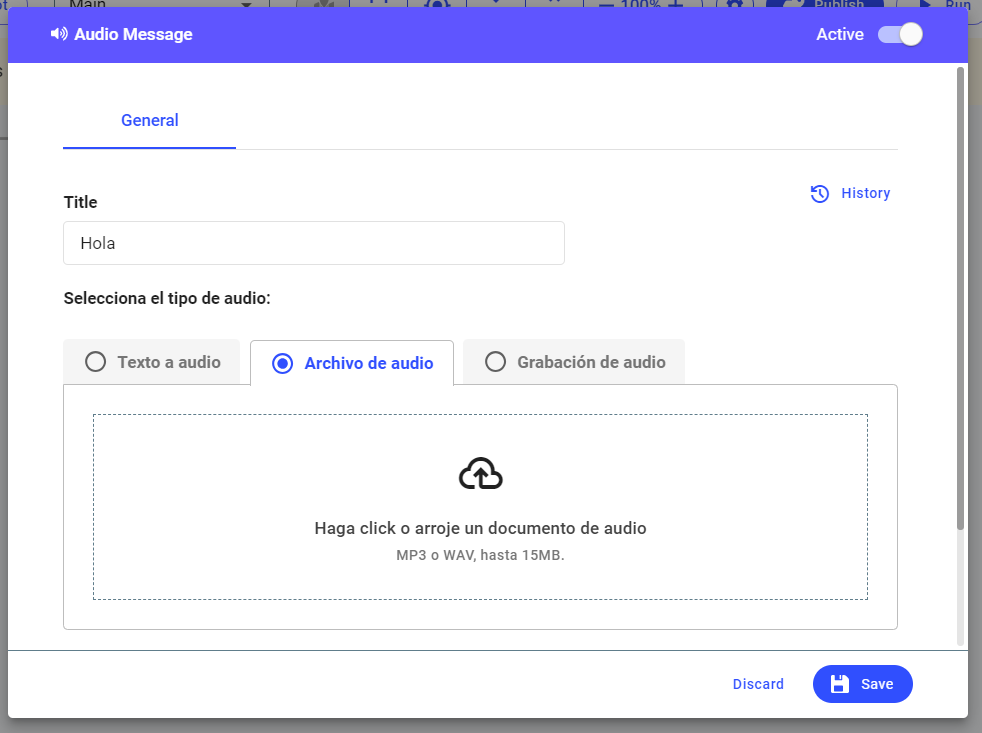
Task: Select the Texto a audio radio button
Action: [95, 362]
